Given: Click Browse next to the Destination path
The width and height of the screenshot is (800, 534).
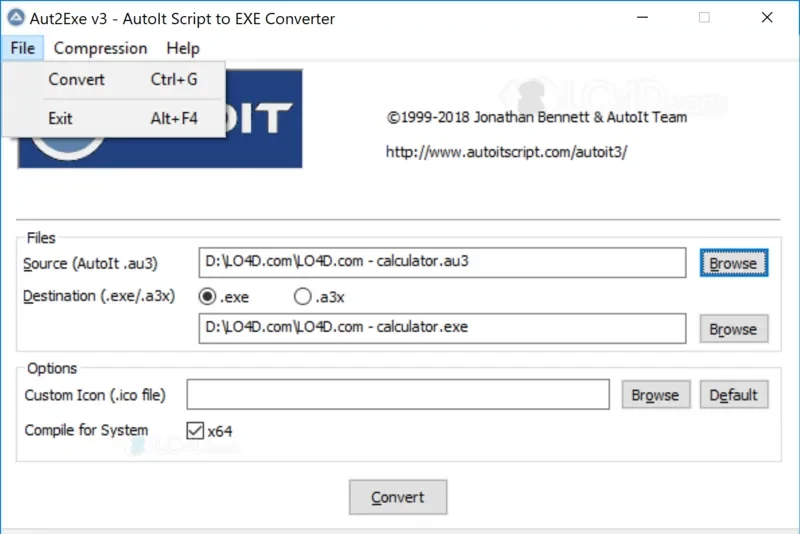Looking at the screenshot, I should pos(734,329).
